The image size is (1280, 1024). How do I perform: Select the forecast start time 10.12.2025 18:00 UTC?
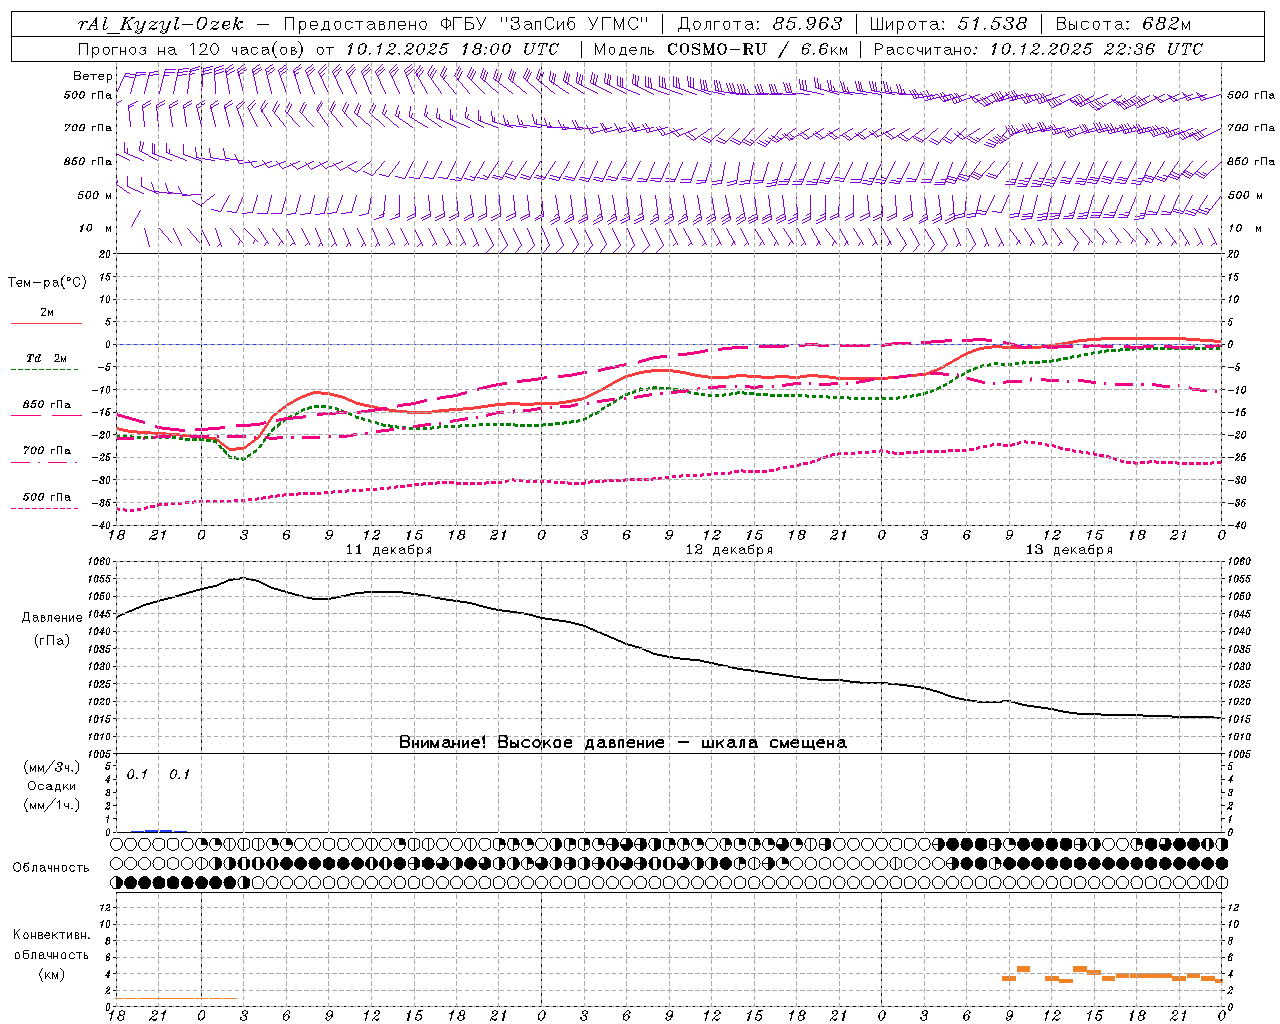(452, 49)
